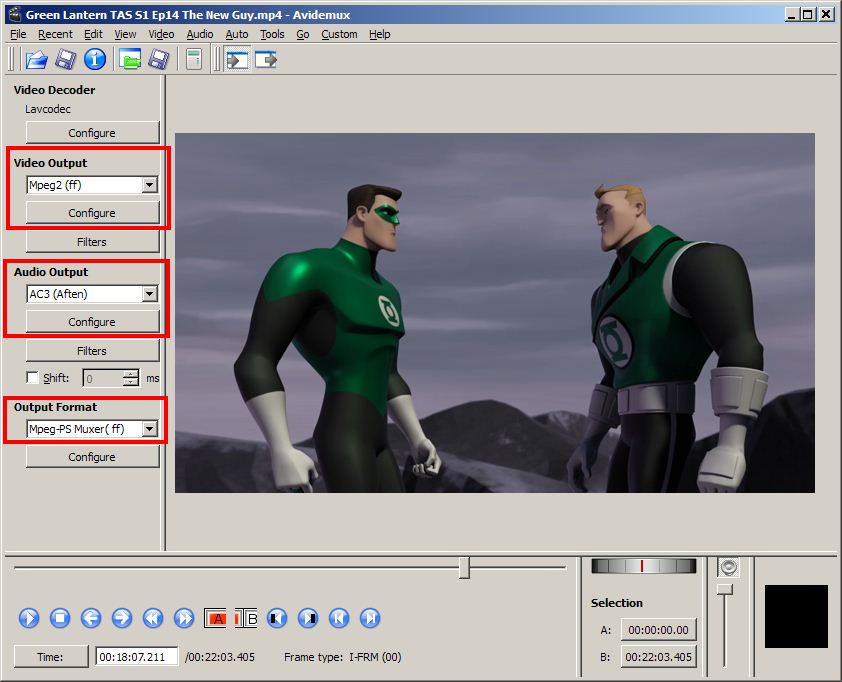Click the timeline seek slider handle
Screen dimensions: 842x682
point(464,568)
